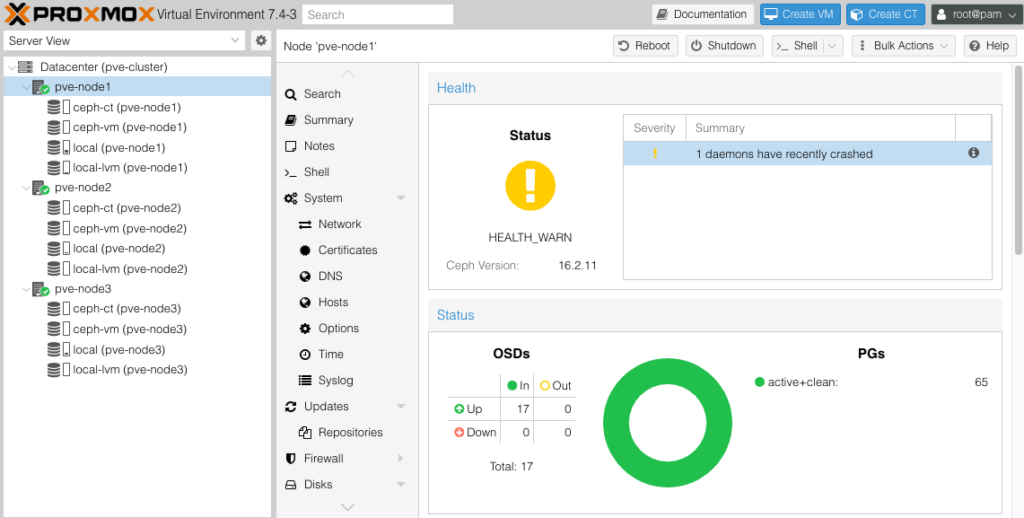
Task: Click the Create VM button
Action: [800, 14]
